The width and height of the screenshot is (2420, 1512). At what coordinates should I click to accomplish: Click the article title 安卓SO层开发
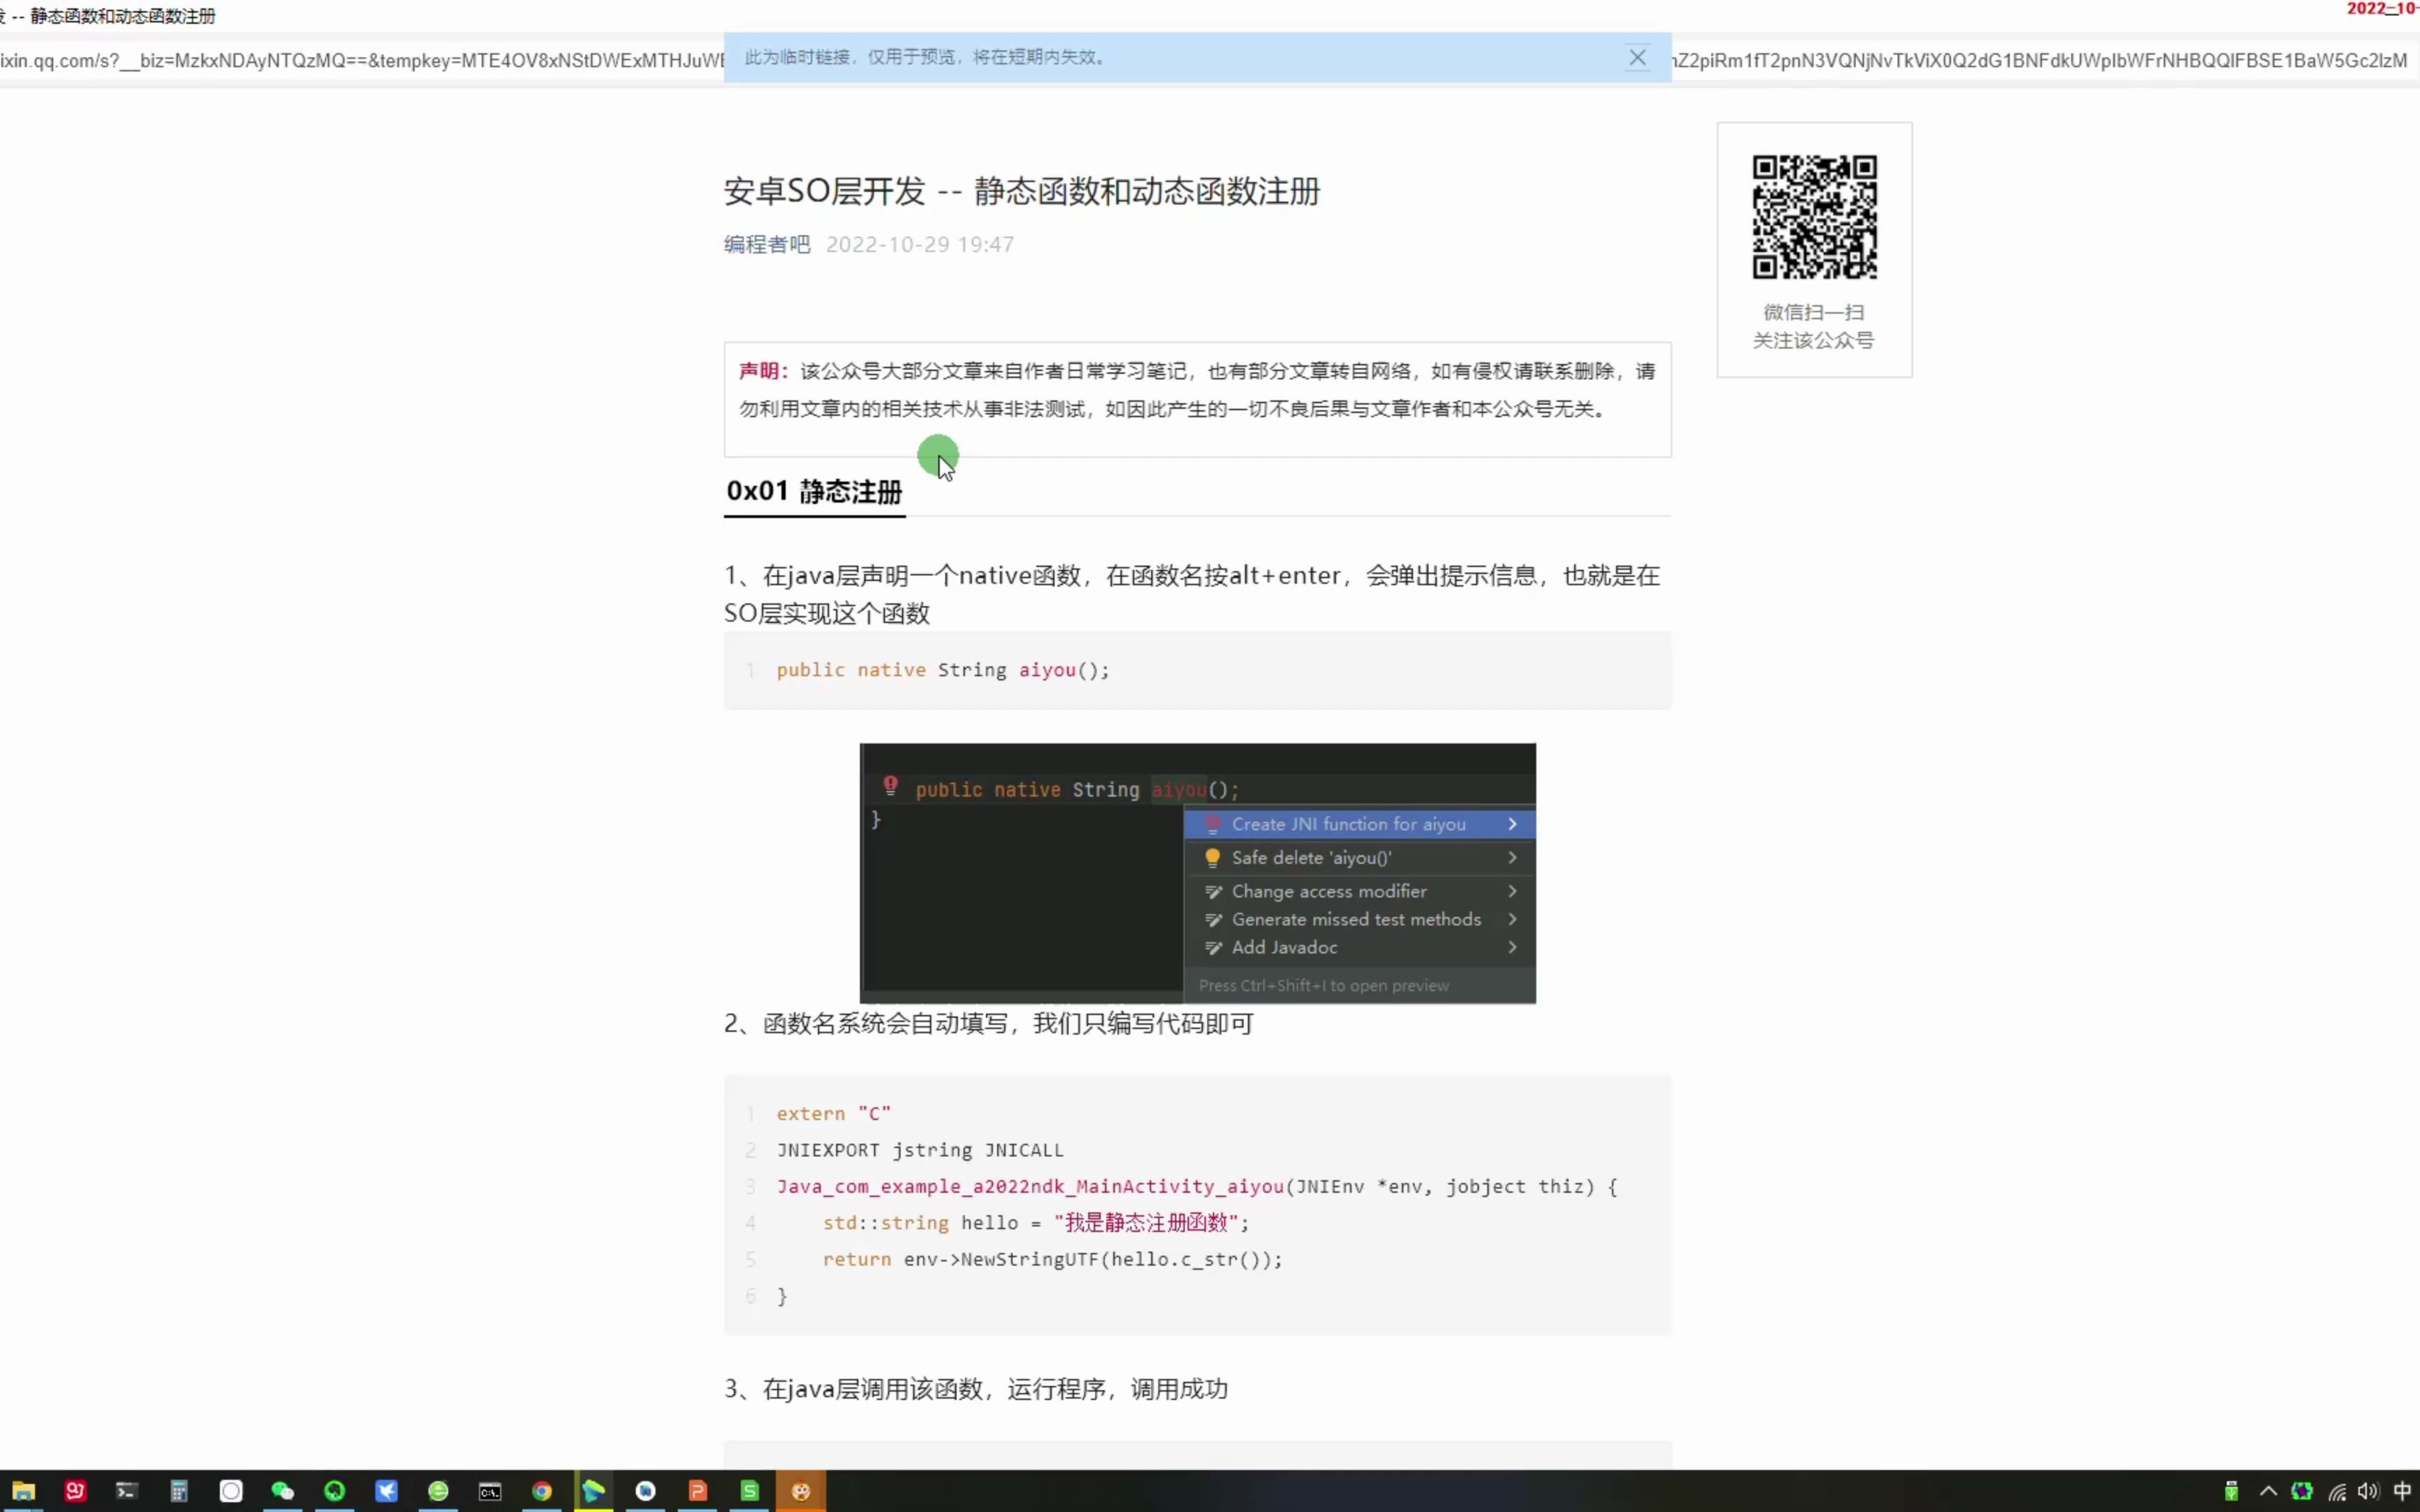click(1022, 191)
